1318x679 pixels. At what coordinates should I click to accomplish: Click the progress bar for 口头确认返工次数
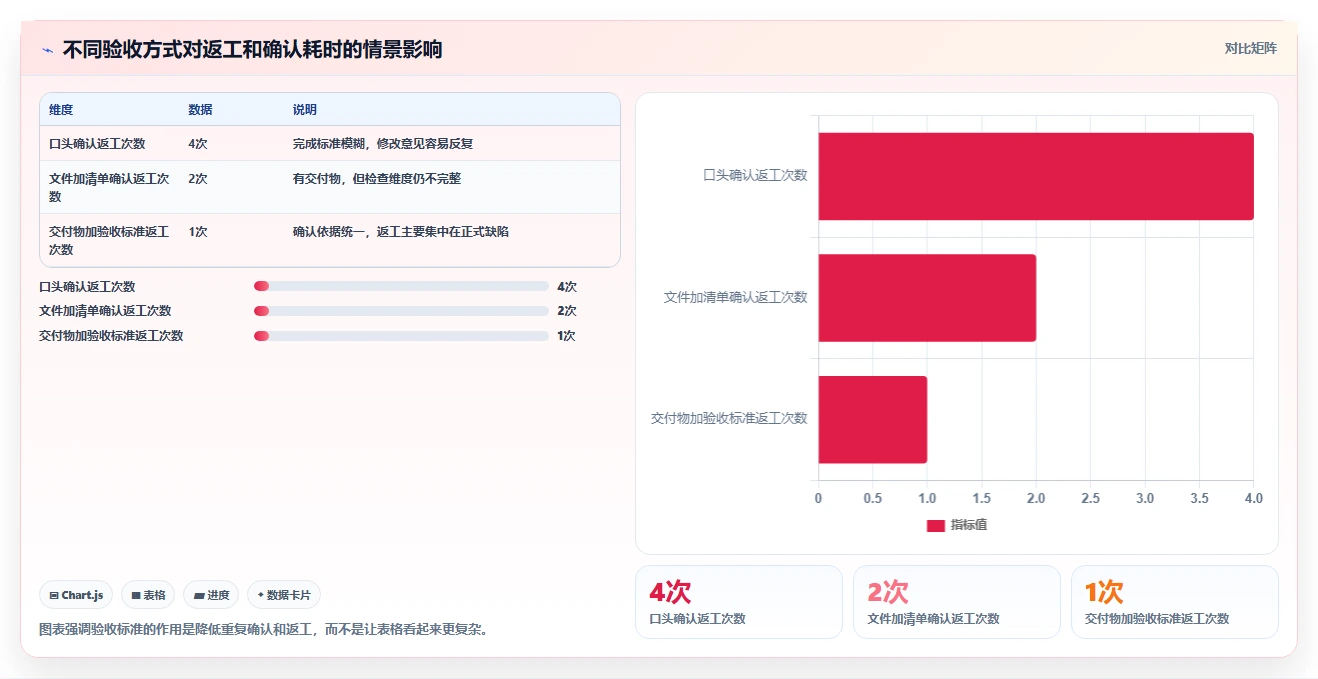401,286
